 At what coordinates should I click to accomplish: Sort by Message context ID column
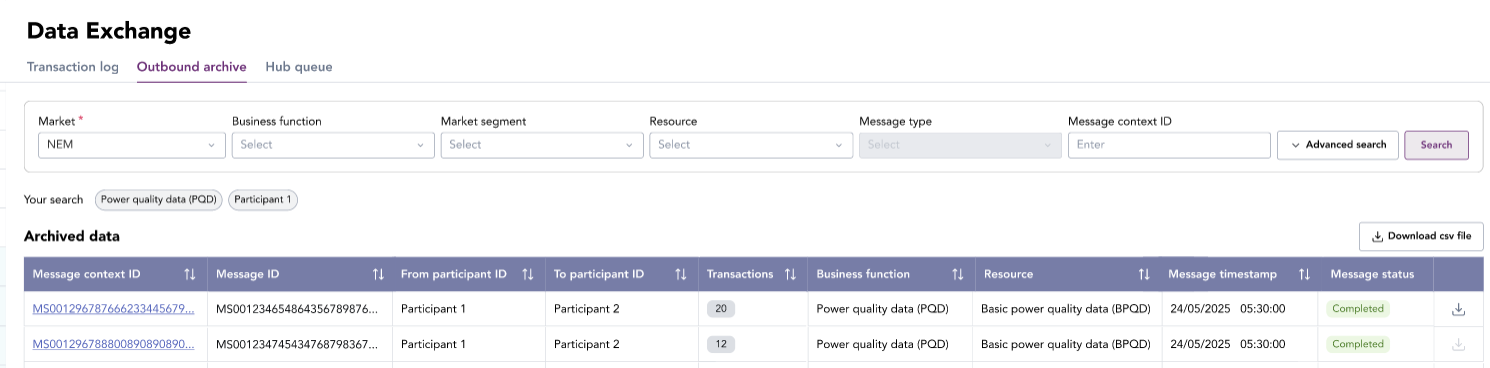(190, 274)
